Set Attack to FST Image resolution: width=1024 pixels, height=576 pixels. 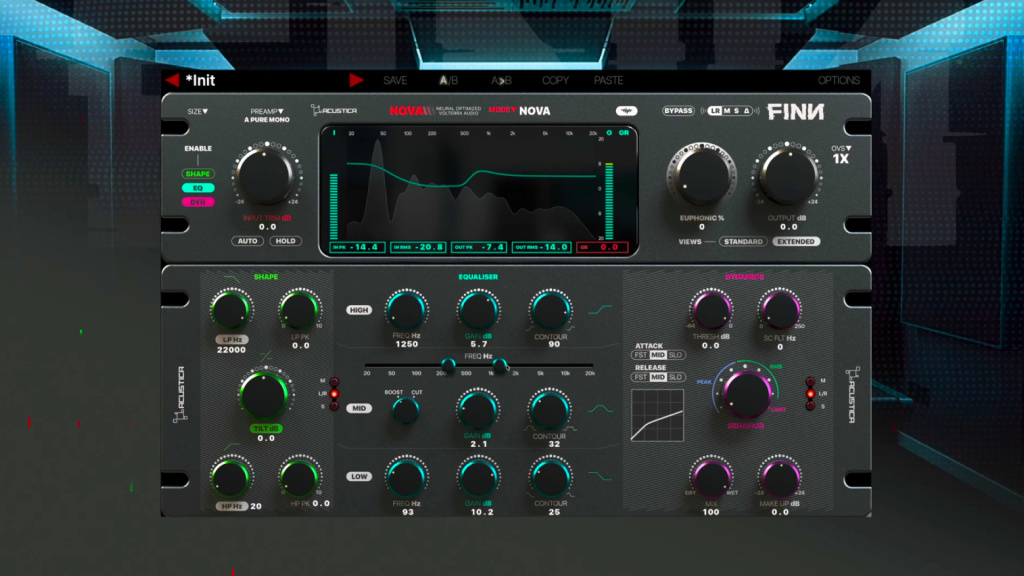click(640, 355)
